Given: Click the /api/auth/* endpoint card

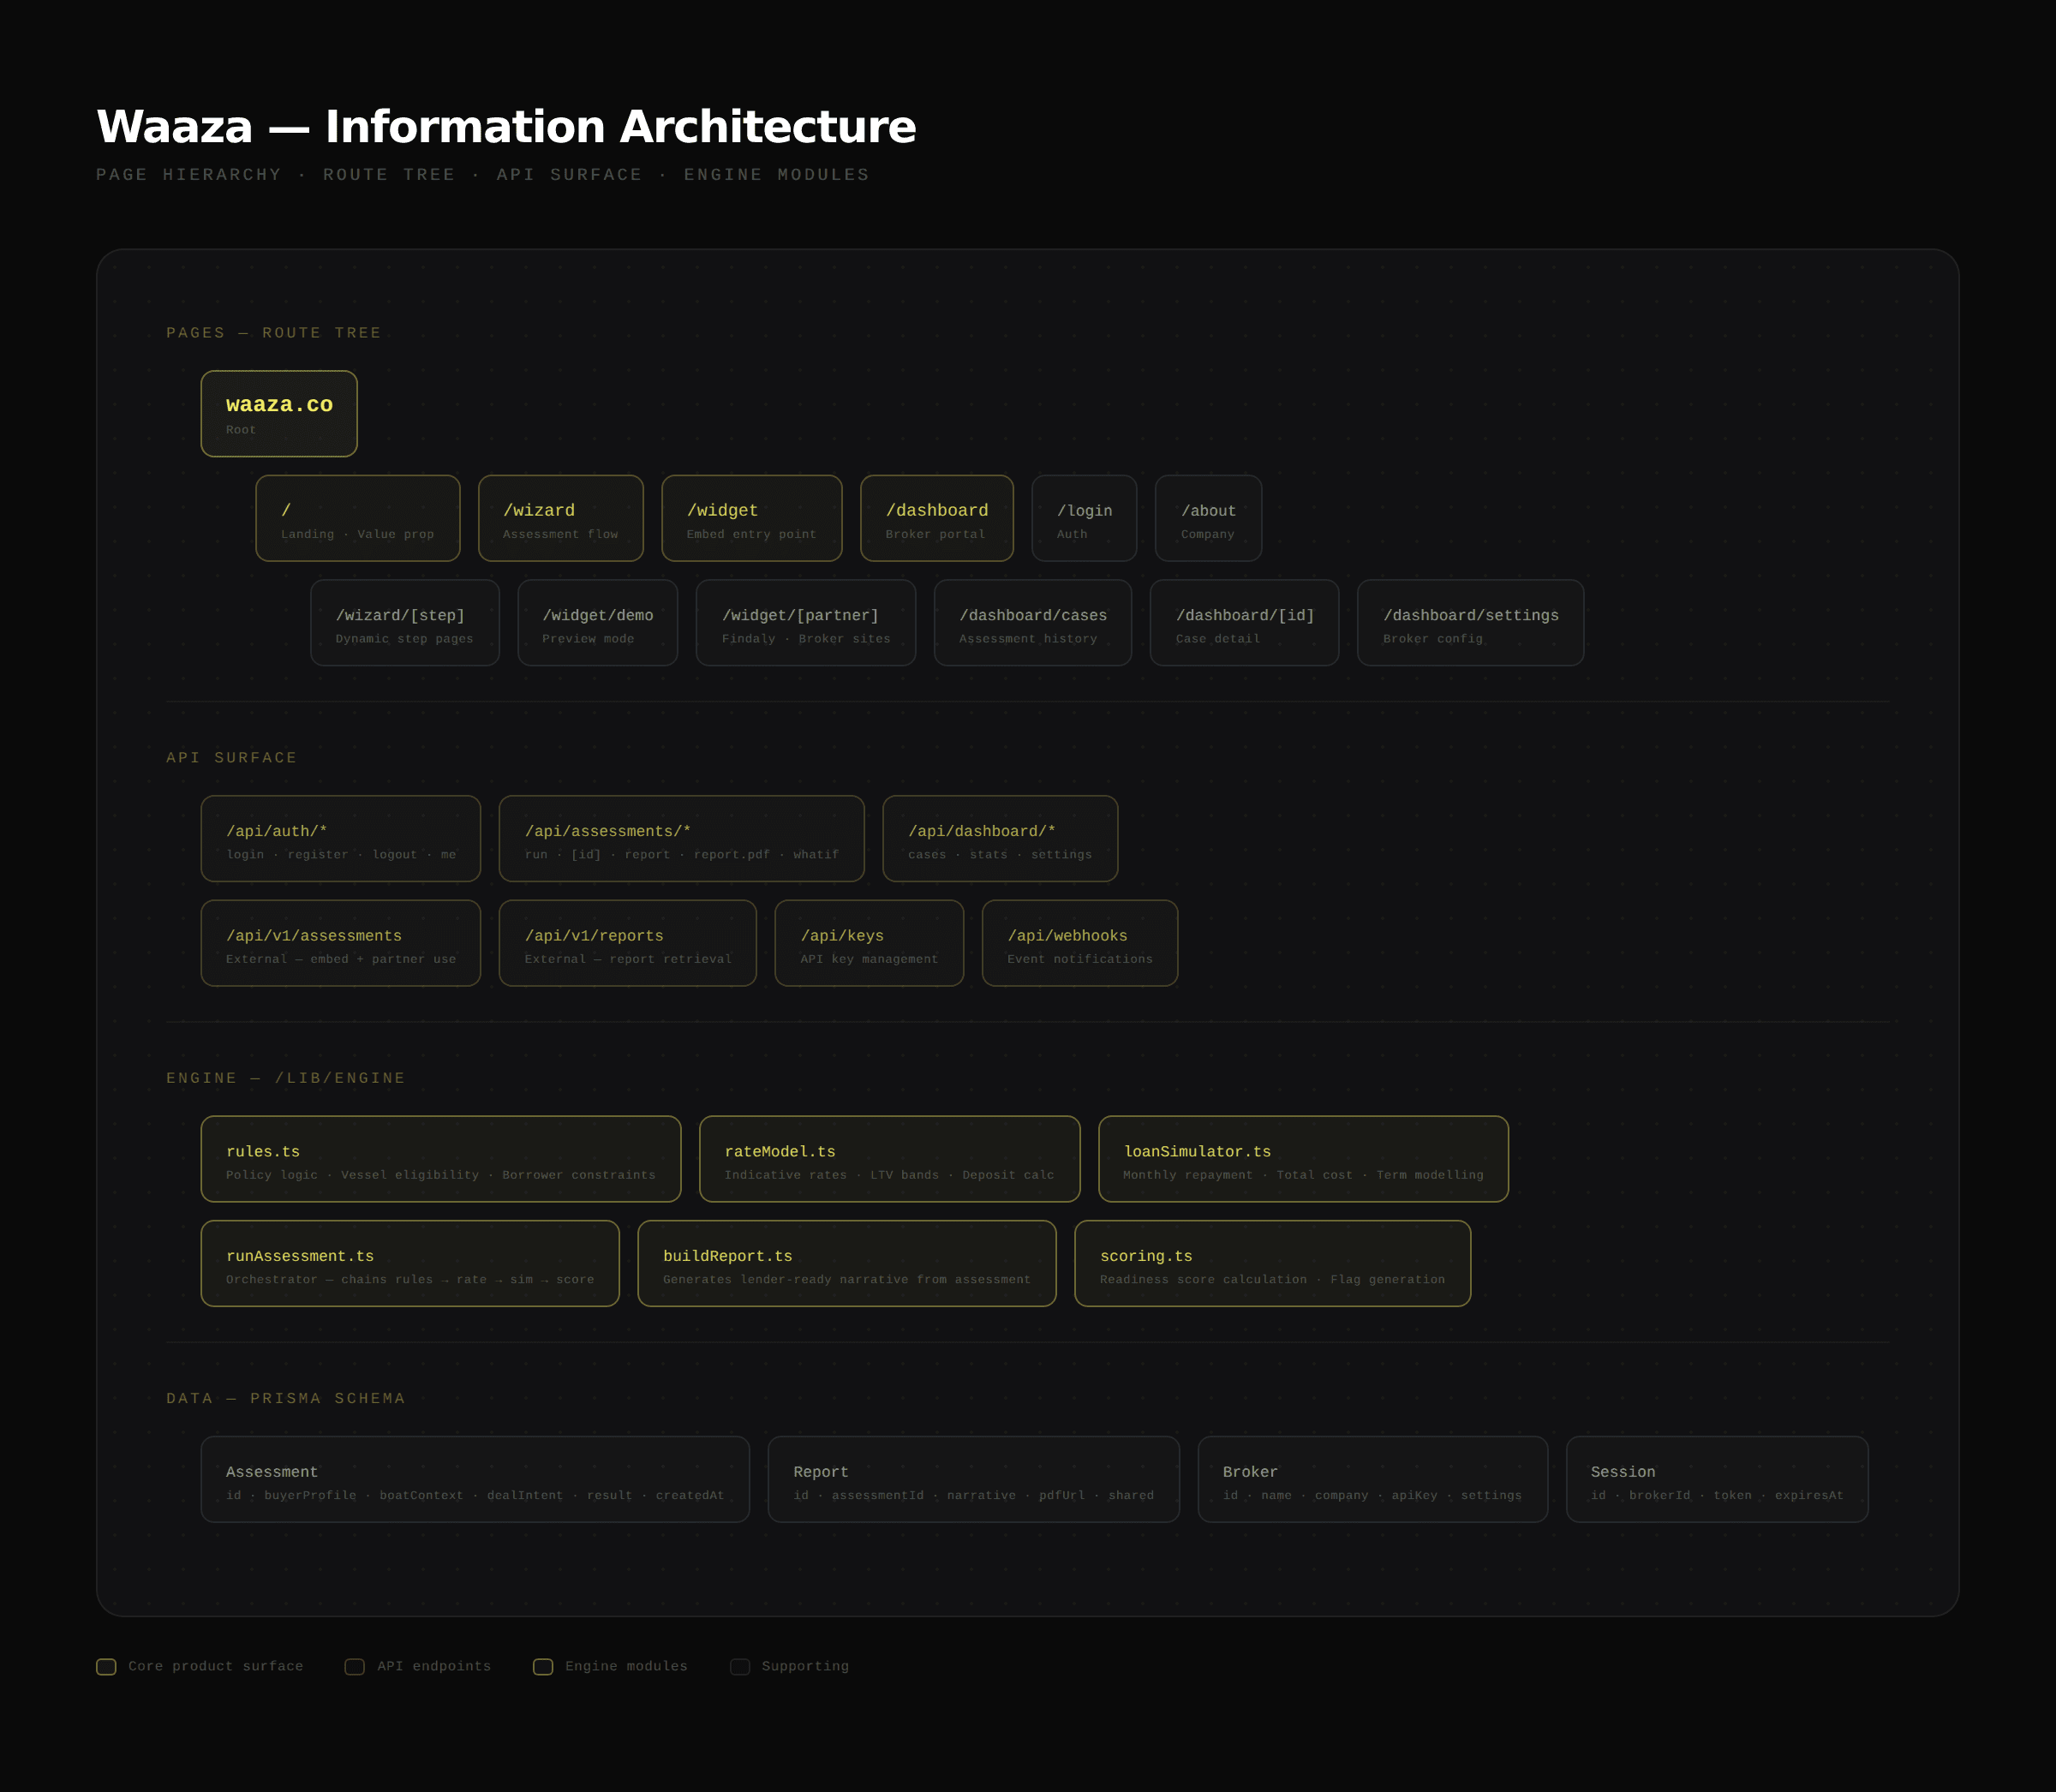Looking at the screenshot, I should 341,839.
